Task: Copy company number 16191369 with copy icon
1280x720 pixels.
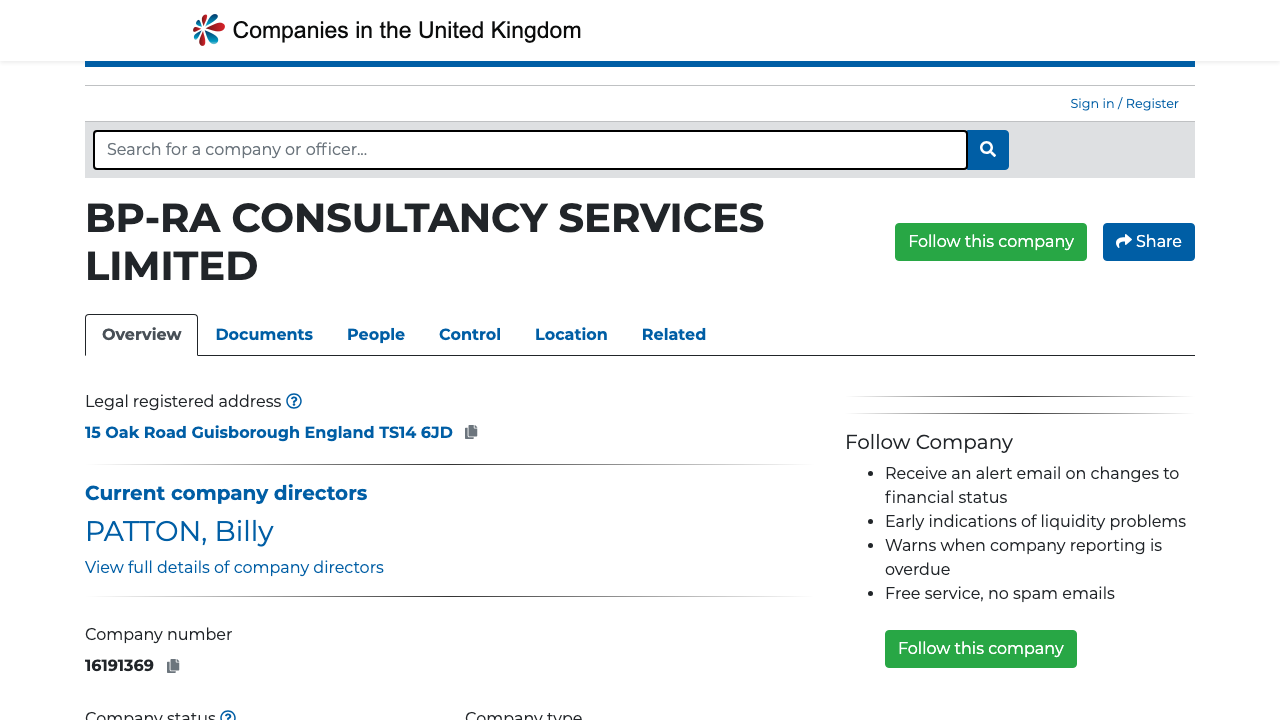Action: point(172,665)
